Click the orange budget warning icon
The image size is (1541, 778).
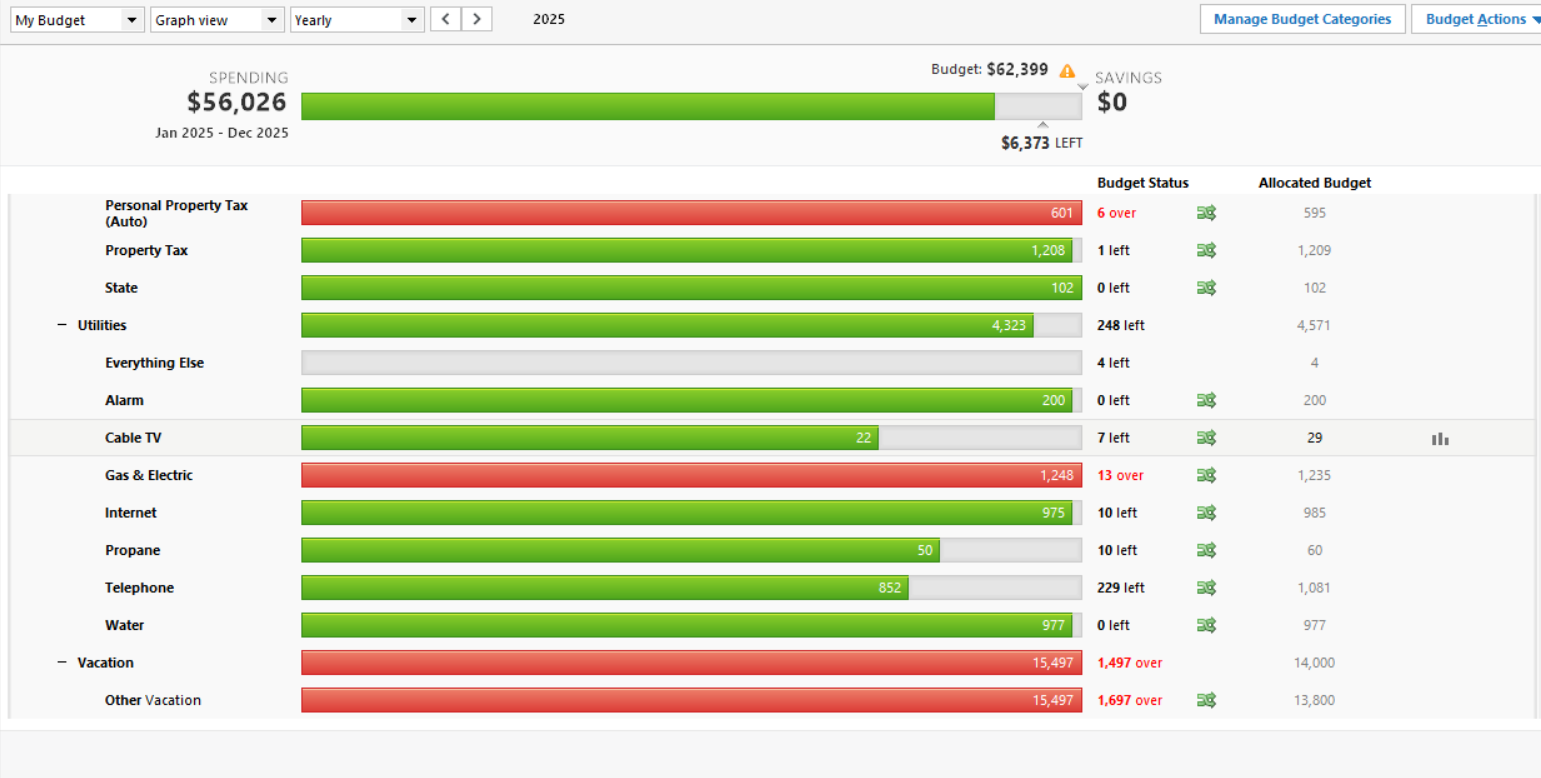pos(1067,70)
